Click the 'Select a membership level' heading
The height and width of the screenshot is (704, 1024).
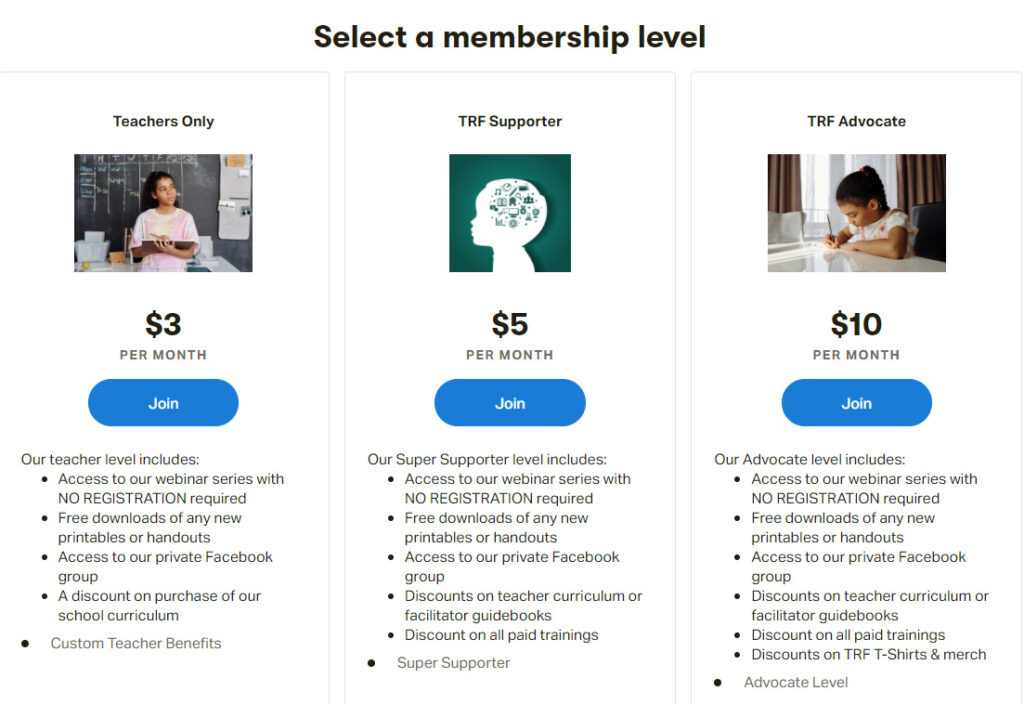(509, 37)
